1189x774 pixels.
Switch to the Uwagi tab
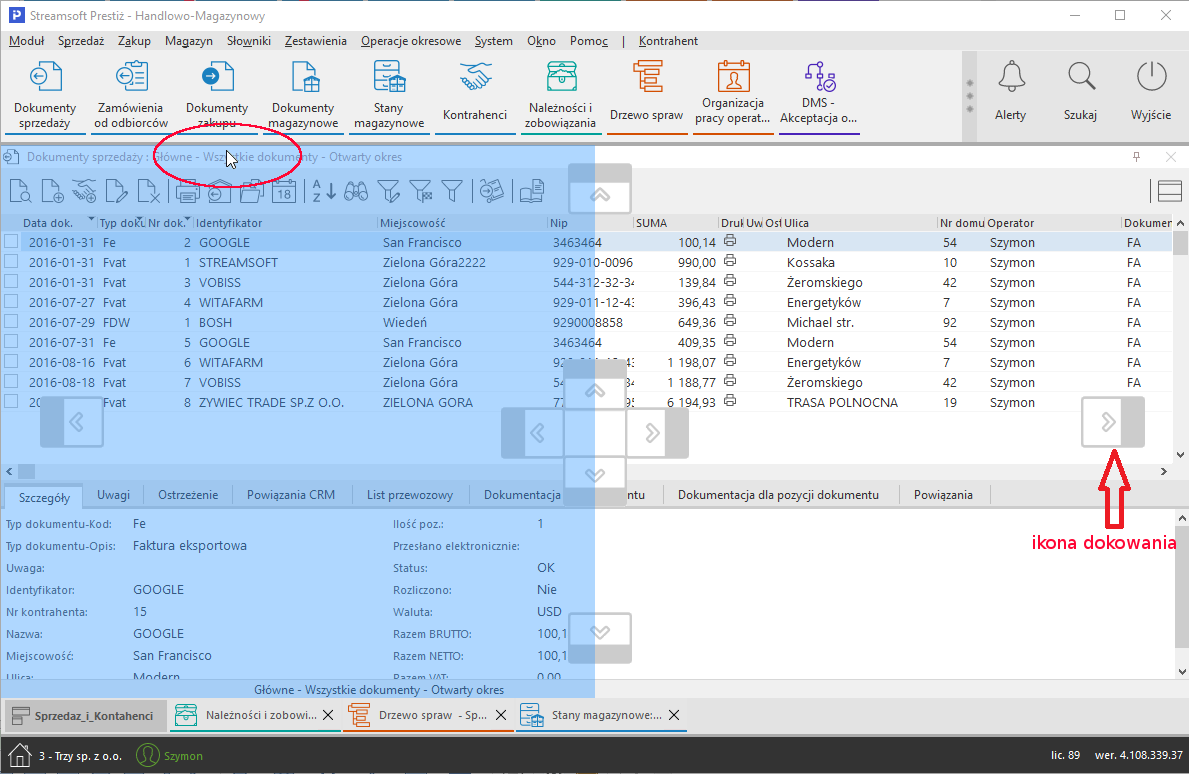tap(114, 495)
